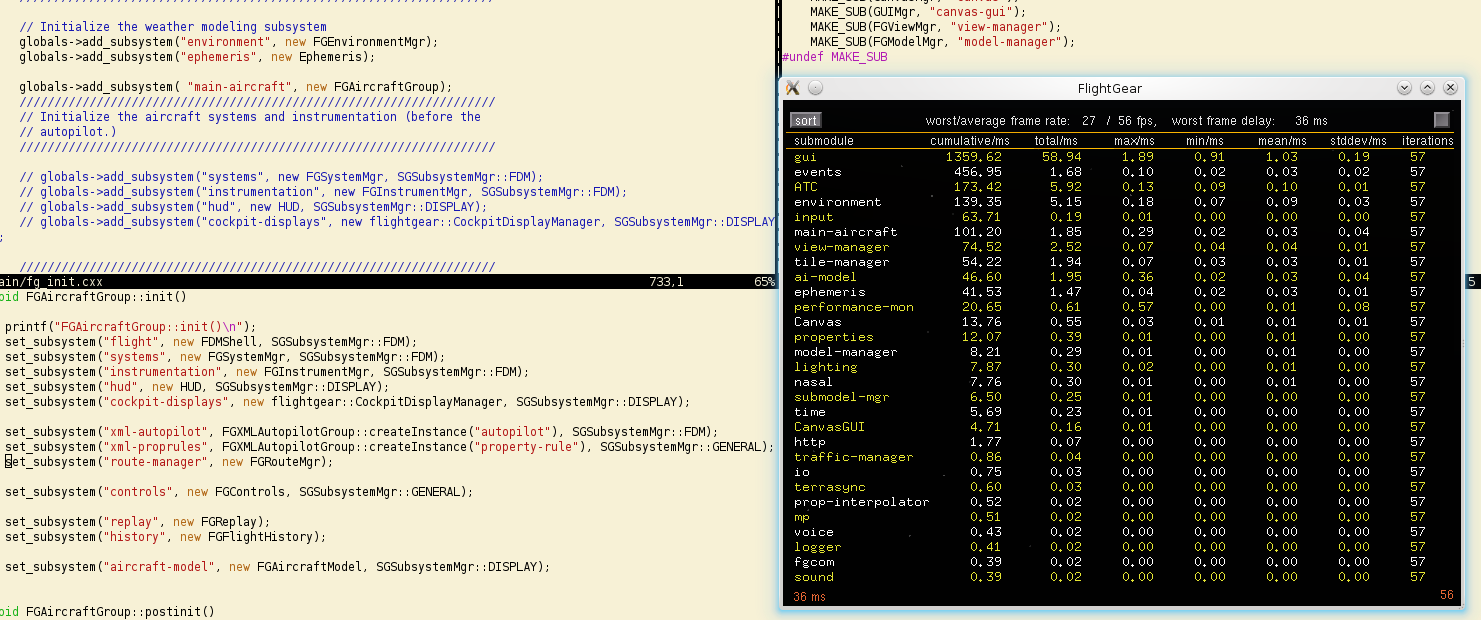
Task: Select the sound submodule name
Action: point(814,577)
